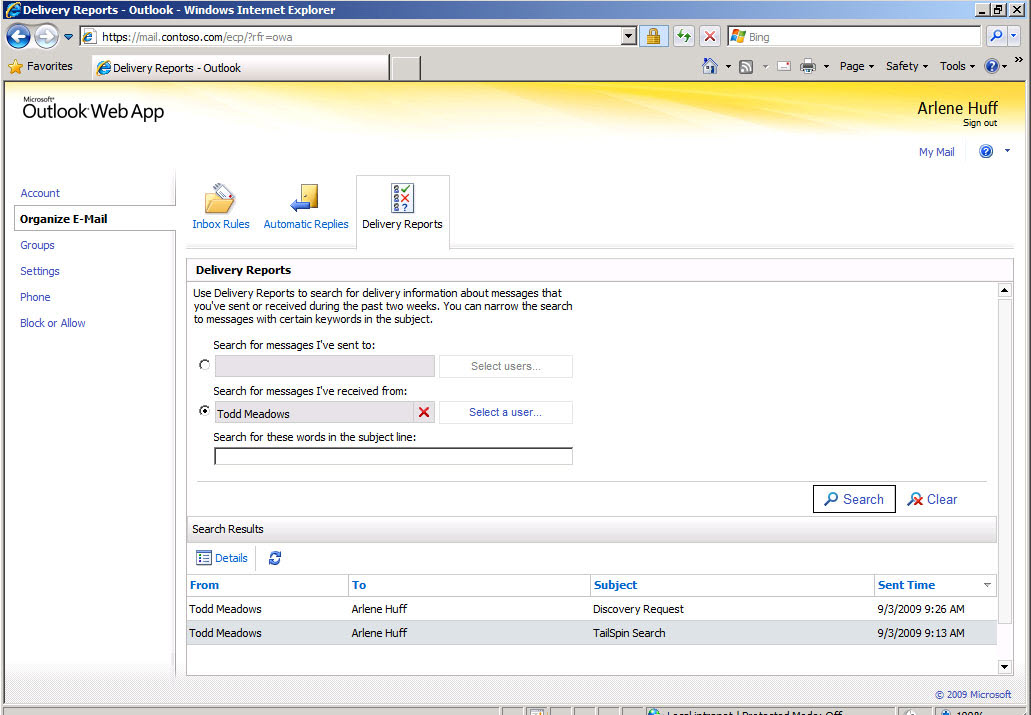Screen dimensions: 1031x715
Task: Open the Automatic Replies icon
Action: click(305, 199)
